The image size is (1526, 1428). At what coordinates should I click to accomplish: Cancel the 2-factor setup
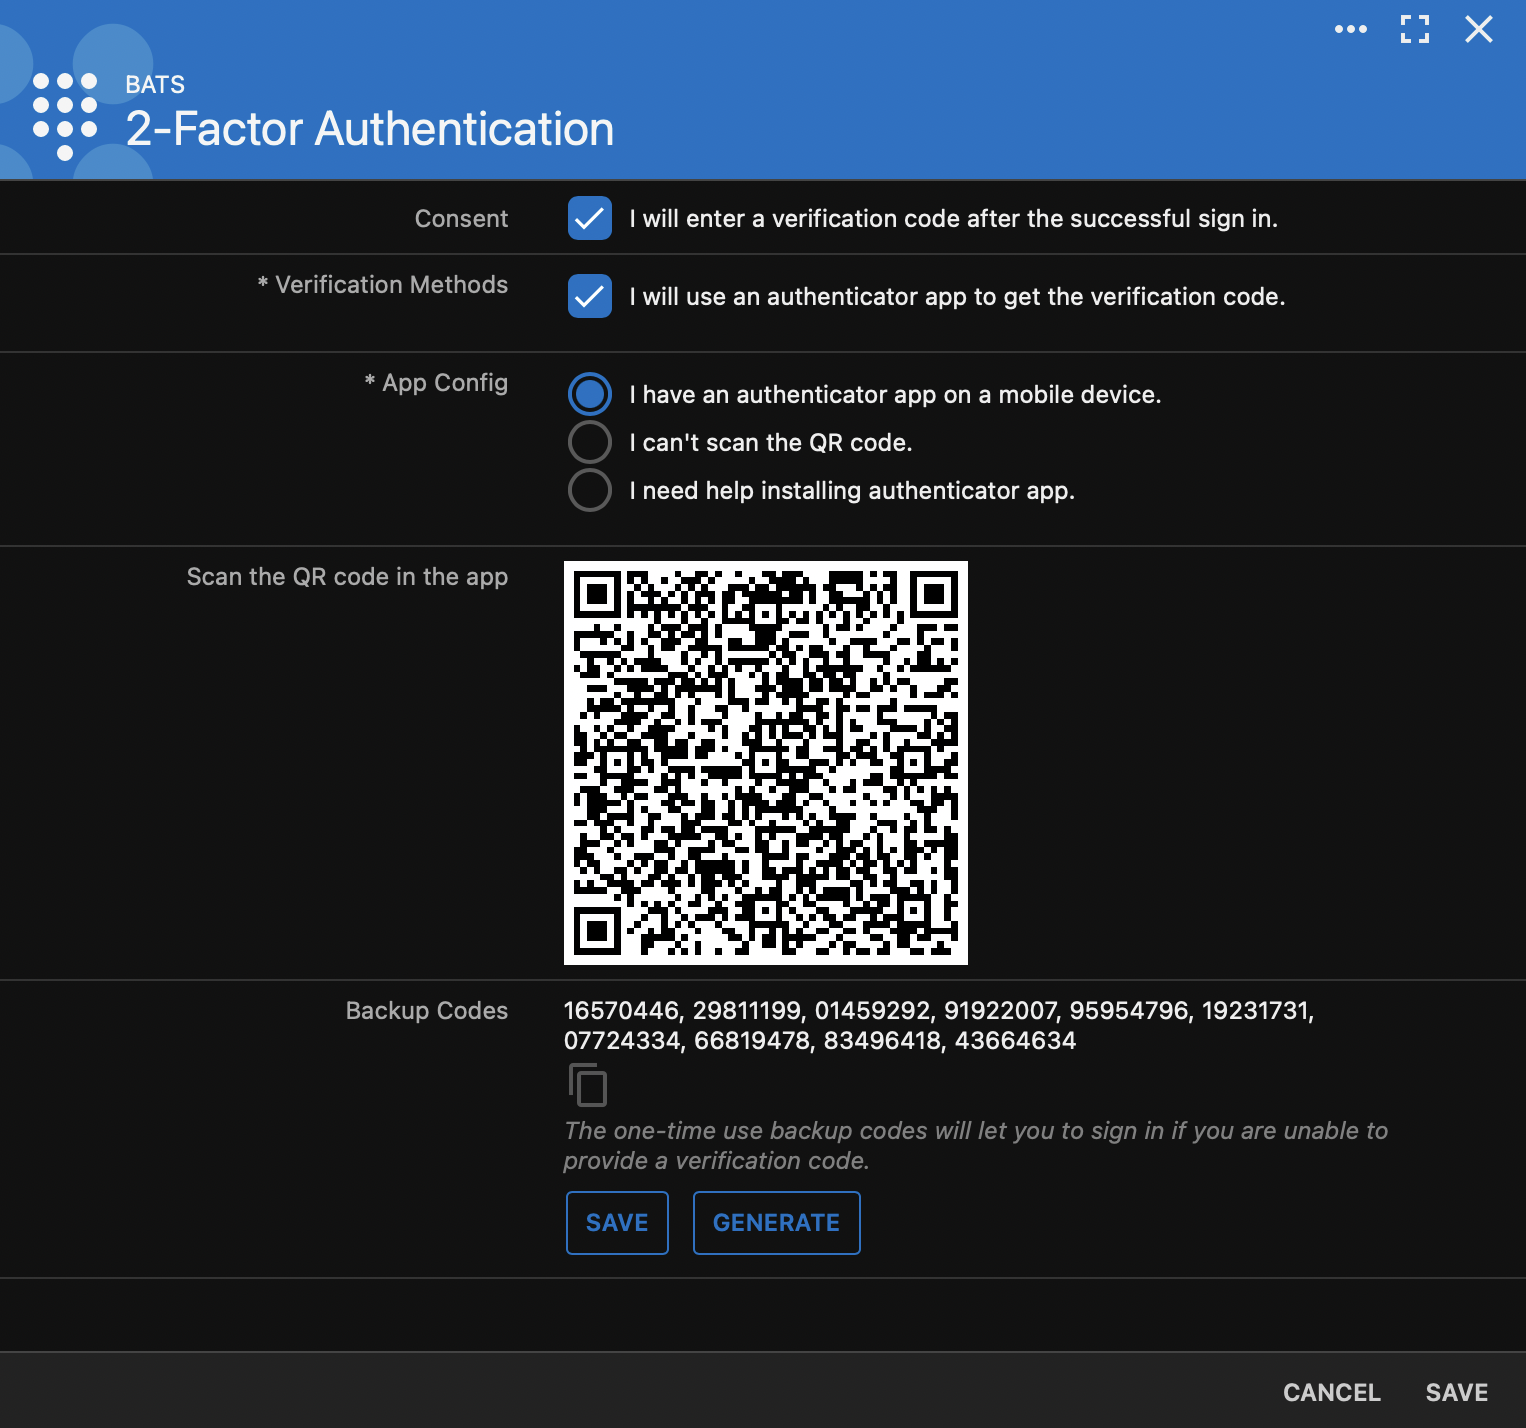(1331, 1392)
